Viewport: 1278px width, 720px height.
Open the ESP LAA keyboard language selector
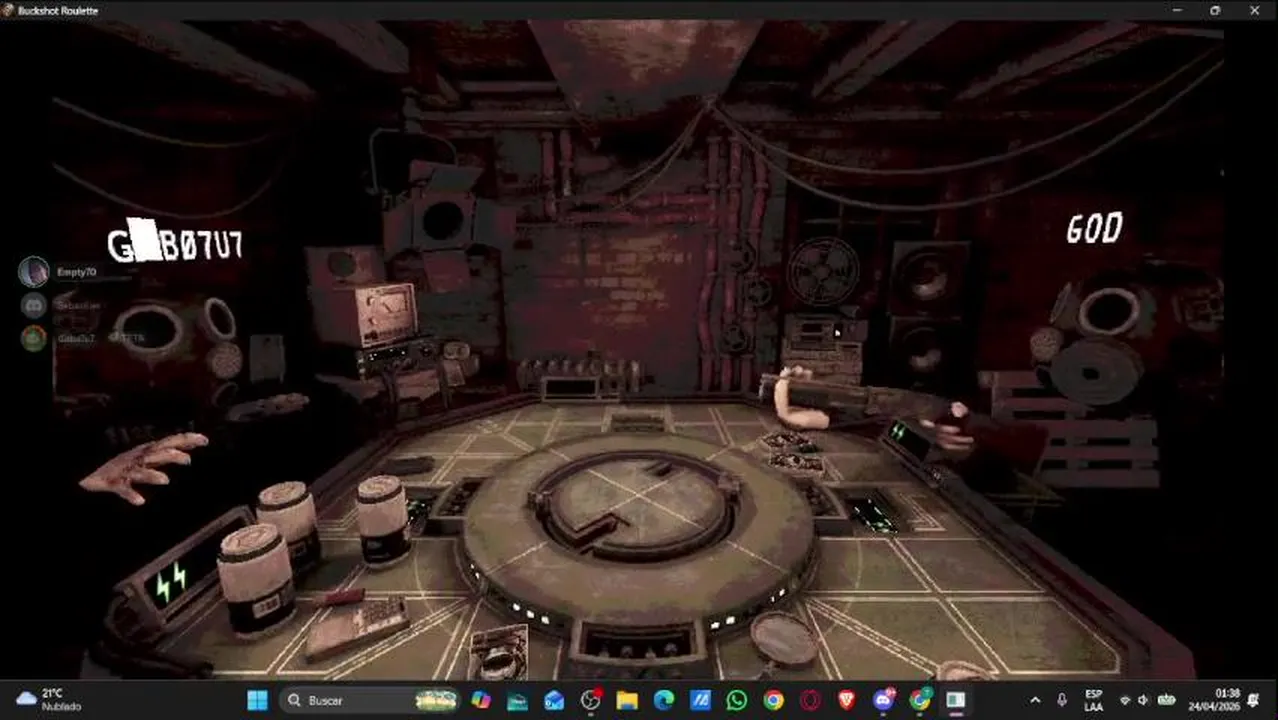(1094, 700)
